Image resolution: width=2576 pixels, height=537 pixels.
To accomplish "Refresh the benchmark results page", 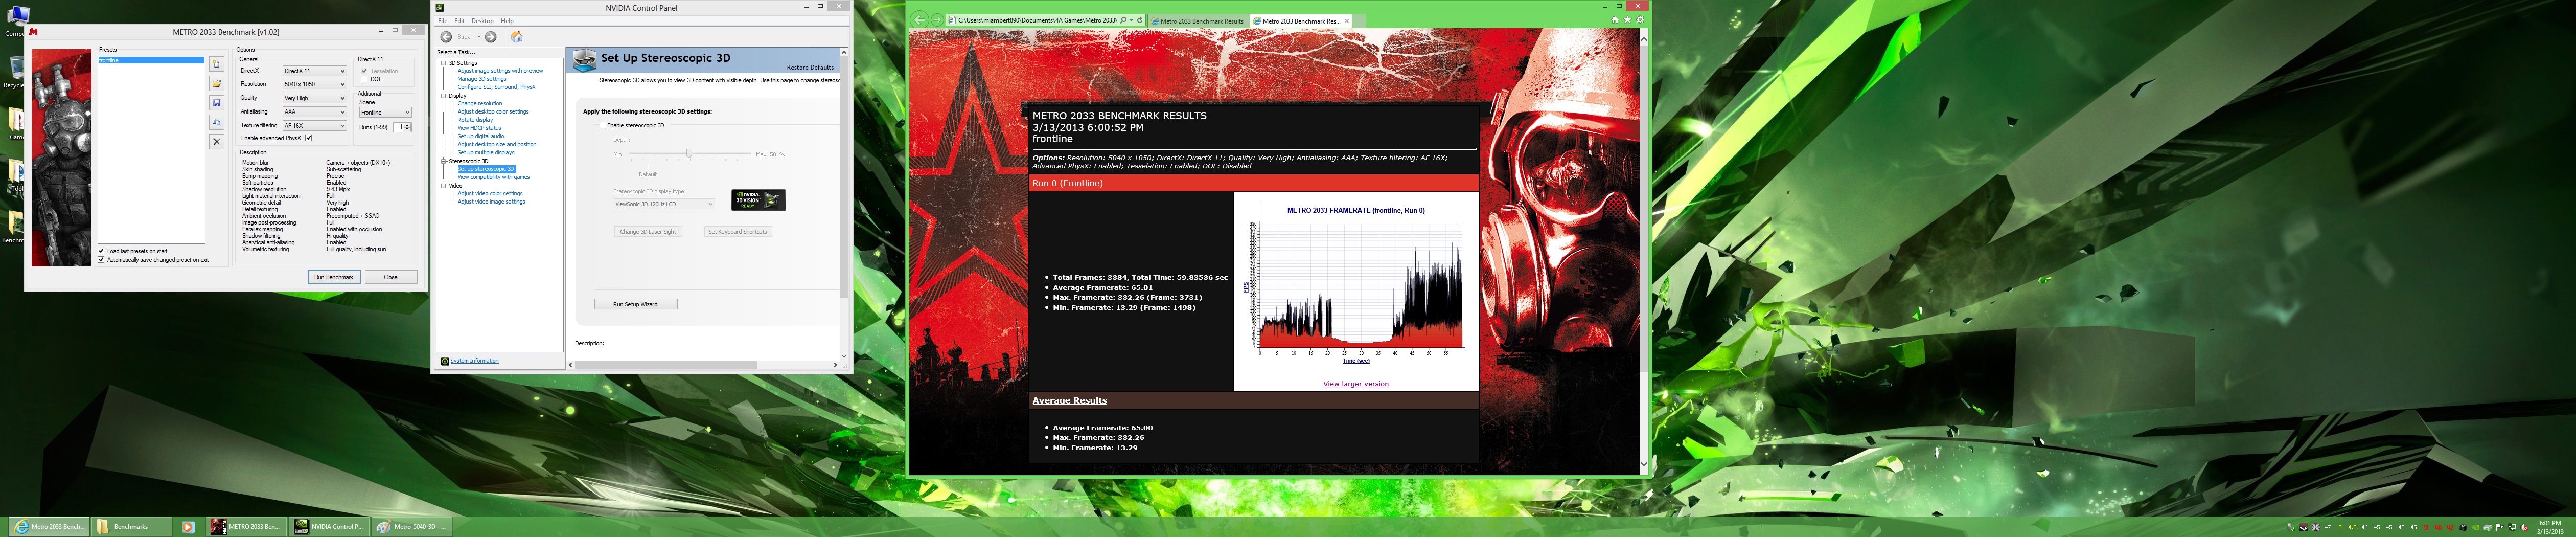I will [1140, 20].
